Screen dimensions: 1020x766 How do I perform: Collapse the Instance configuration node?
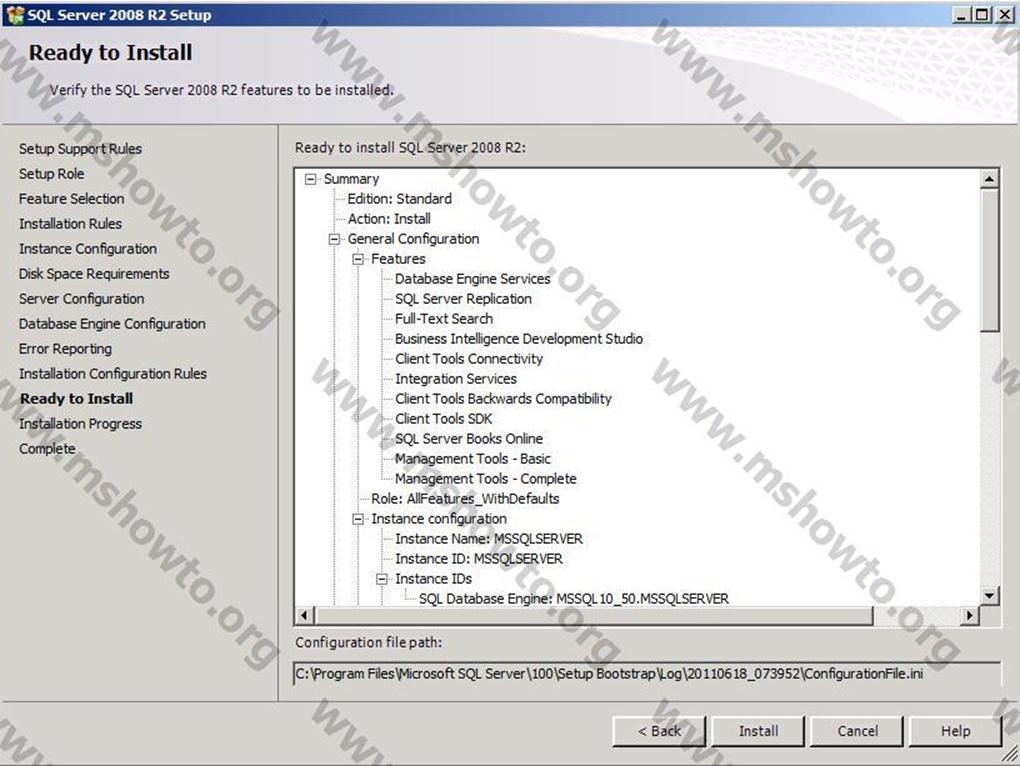358,519
